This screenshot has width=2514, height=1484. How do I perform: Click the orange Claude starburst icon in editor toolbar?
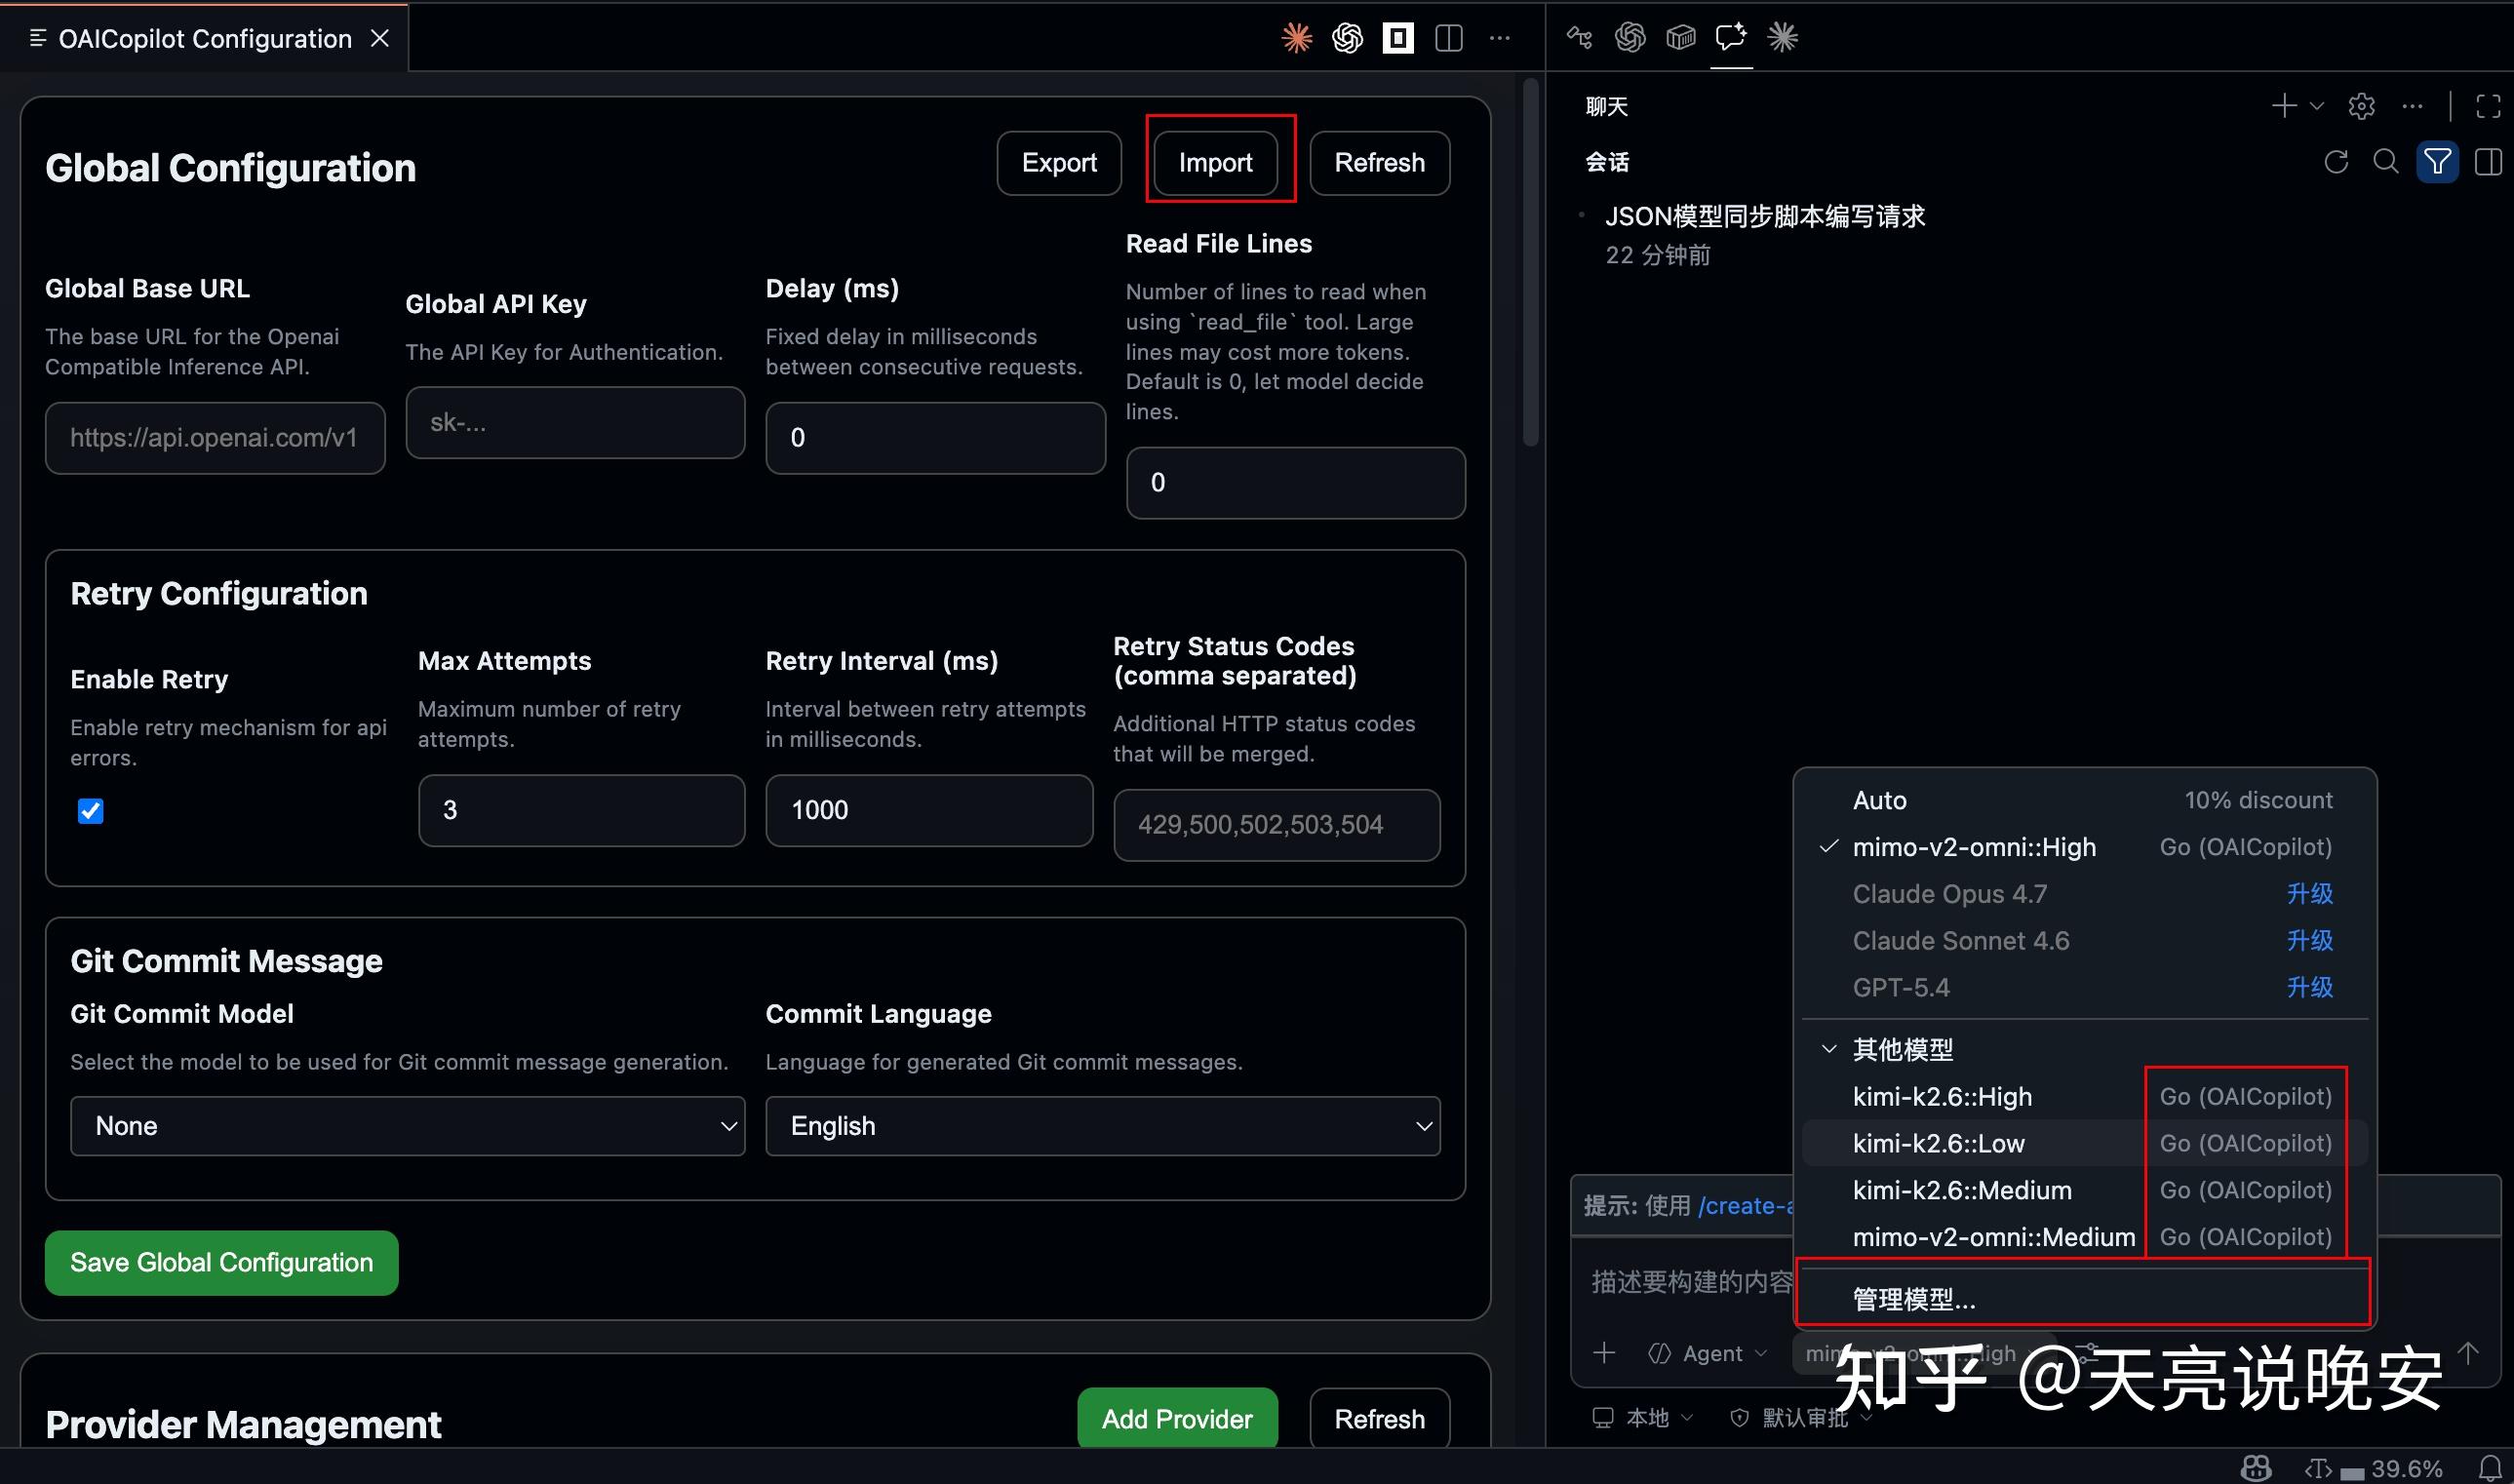pyautogui.click(x=1297, y=38)
